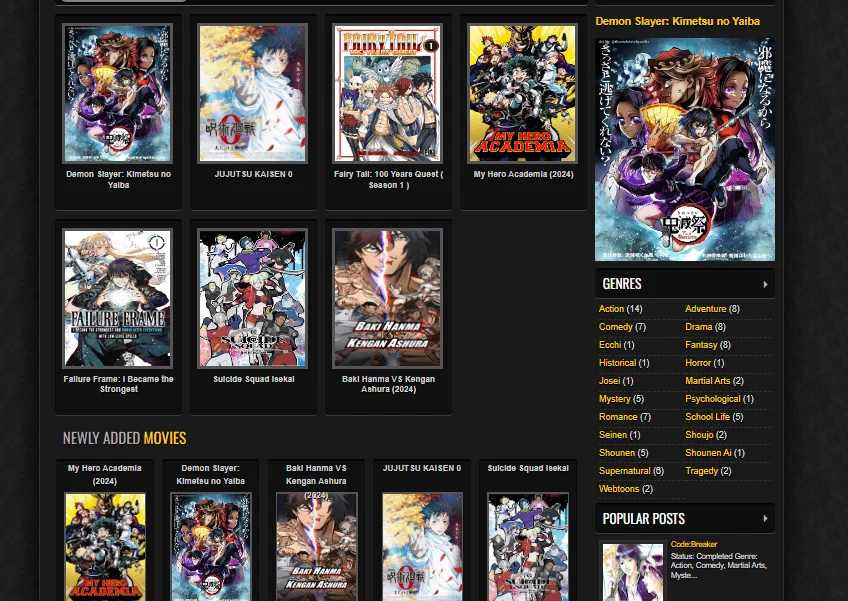Select the Comedy genre link
Screen dimensions: 848x601
(615, 327)
